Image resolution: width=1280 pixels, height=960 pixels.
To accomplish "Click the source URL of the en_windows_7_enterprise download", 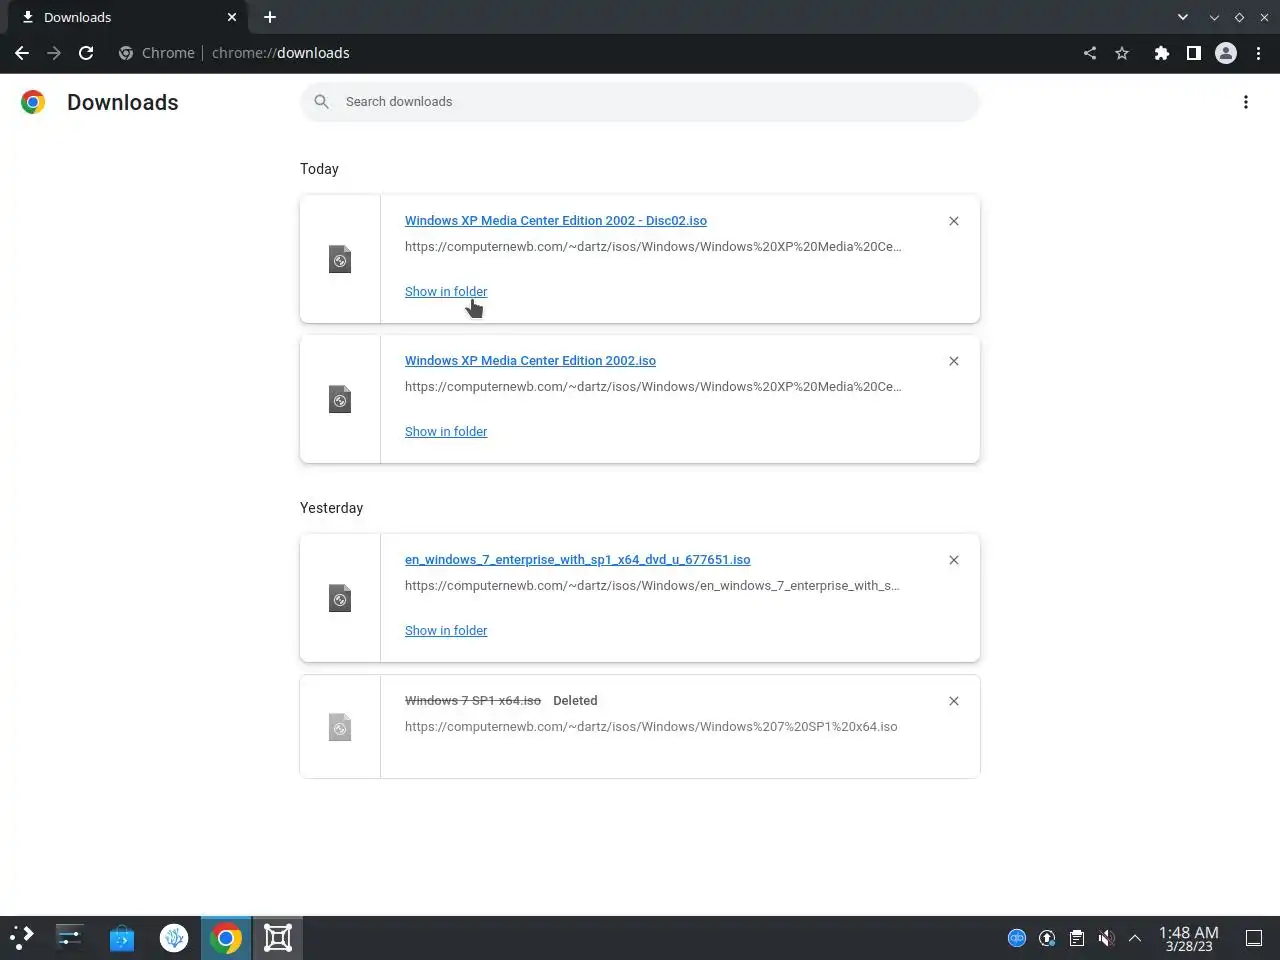I will pos(652,586).
